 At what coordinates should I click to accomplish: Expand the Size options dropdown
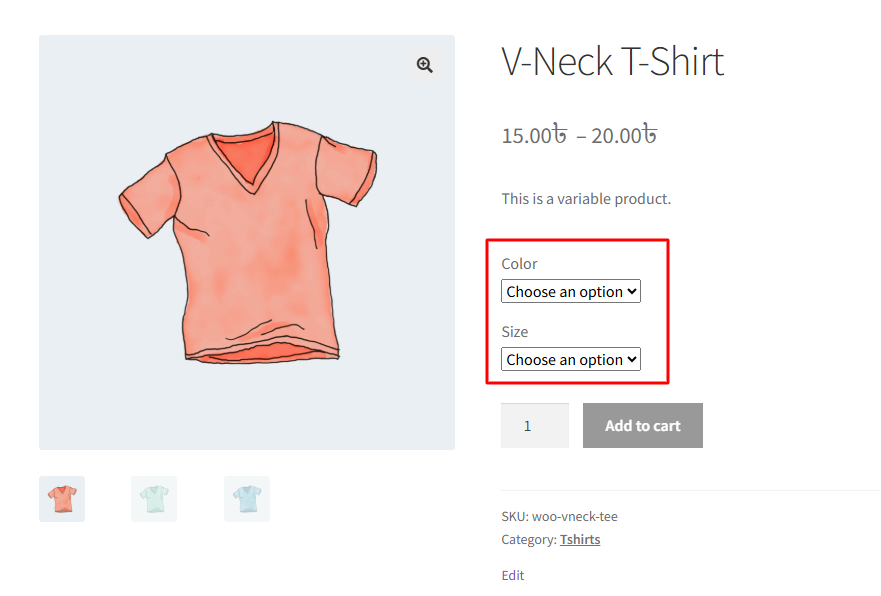coord(570,360)
